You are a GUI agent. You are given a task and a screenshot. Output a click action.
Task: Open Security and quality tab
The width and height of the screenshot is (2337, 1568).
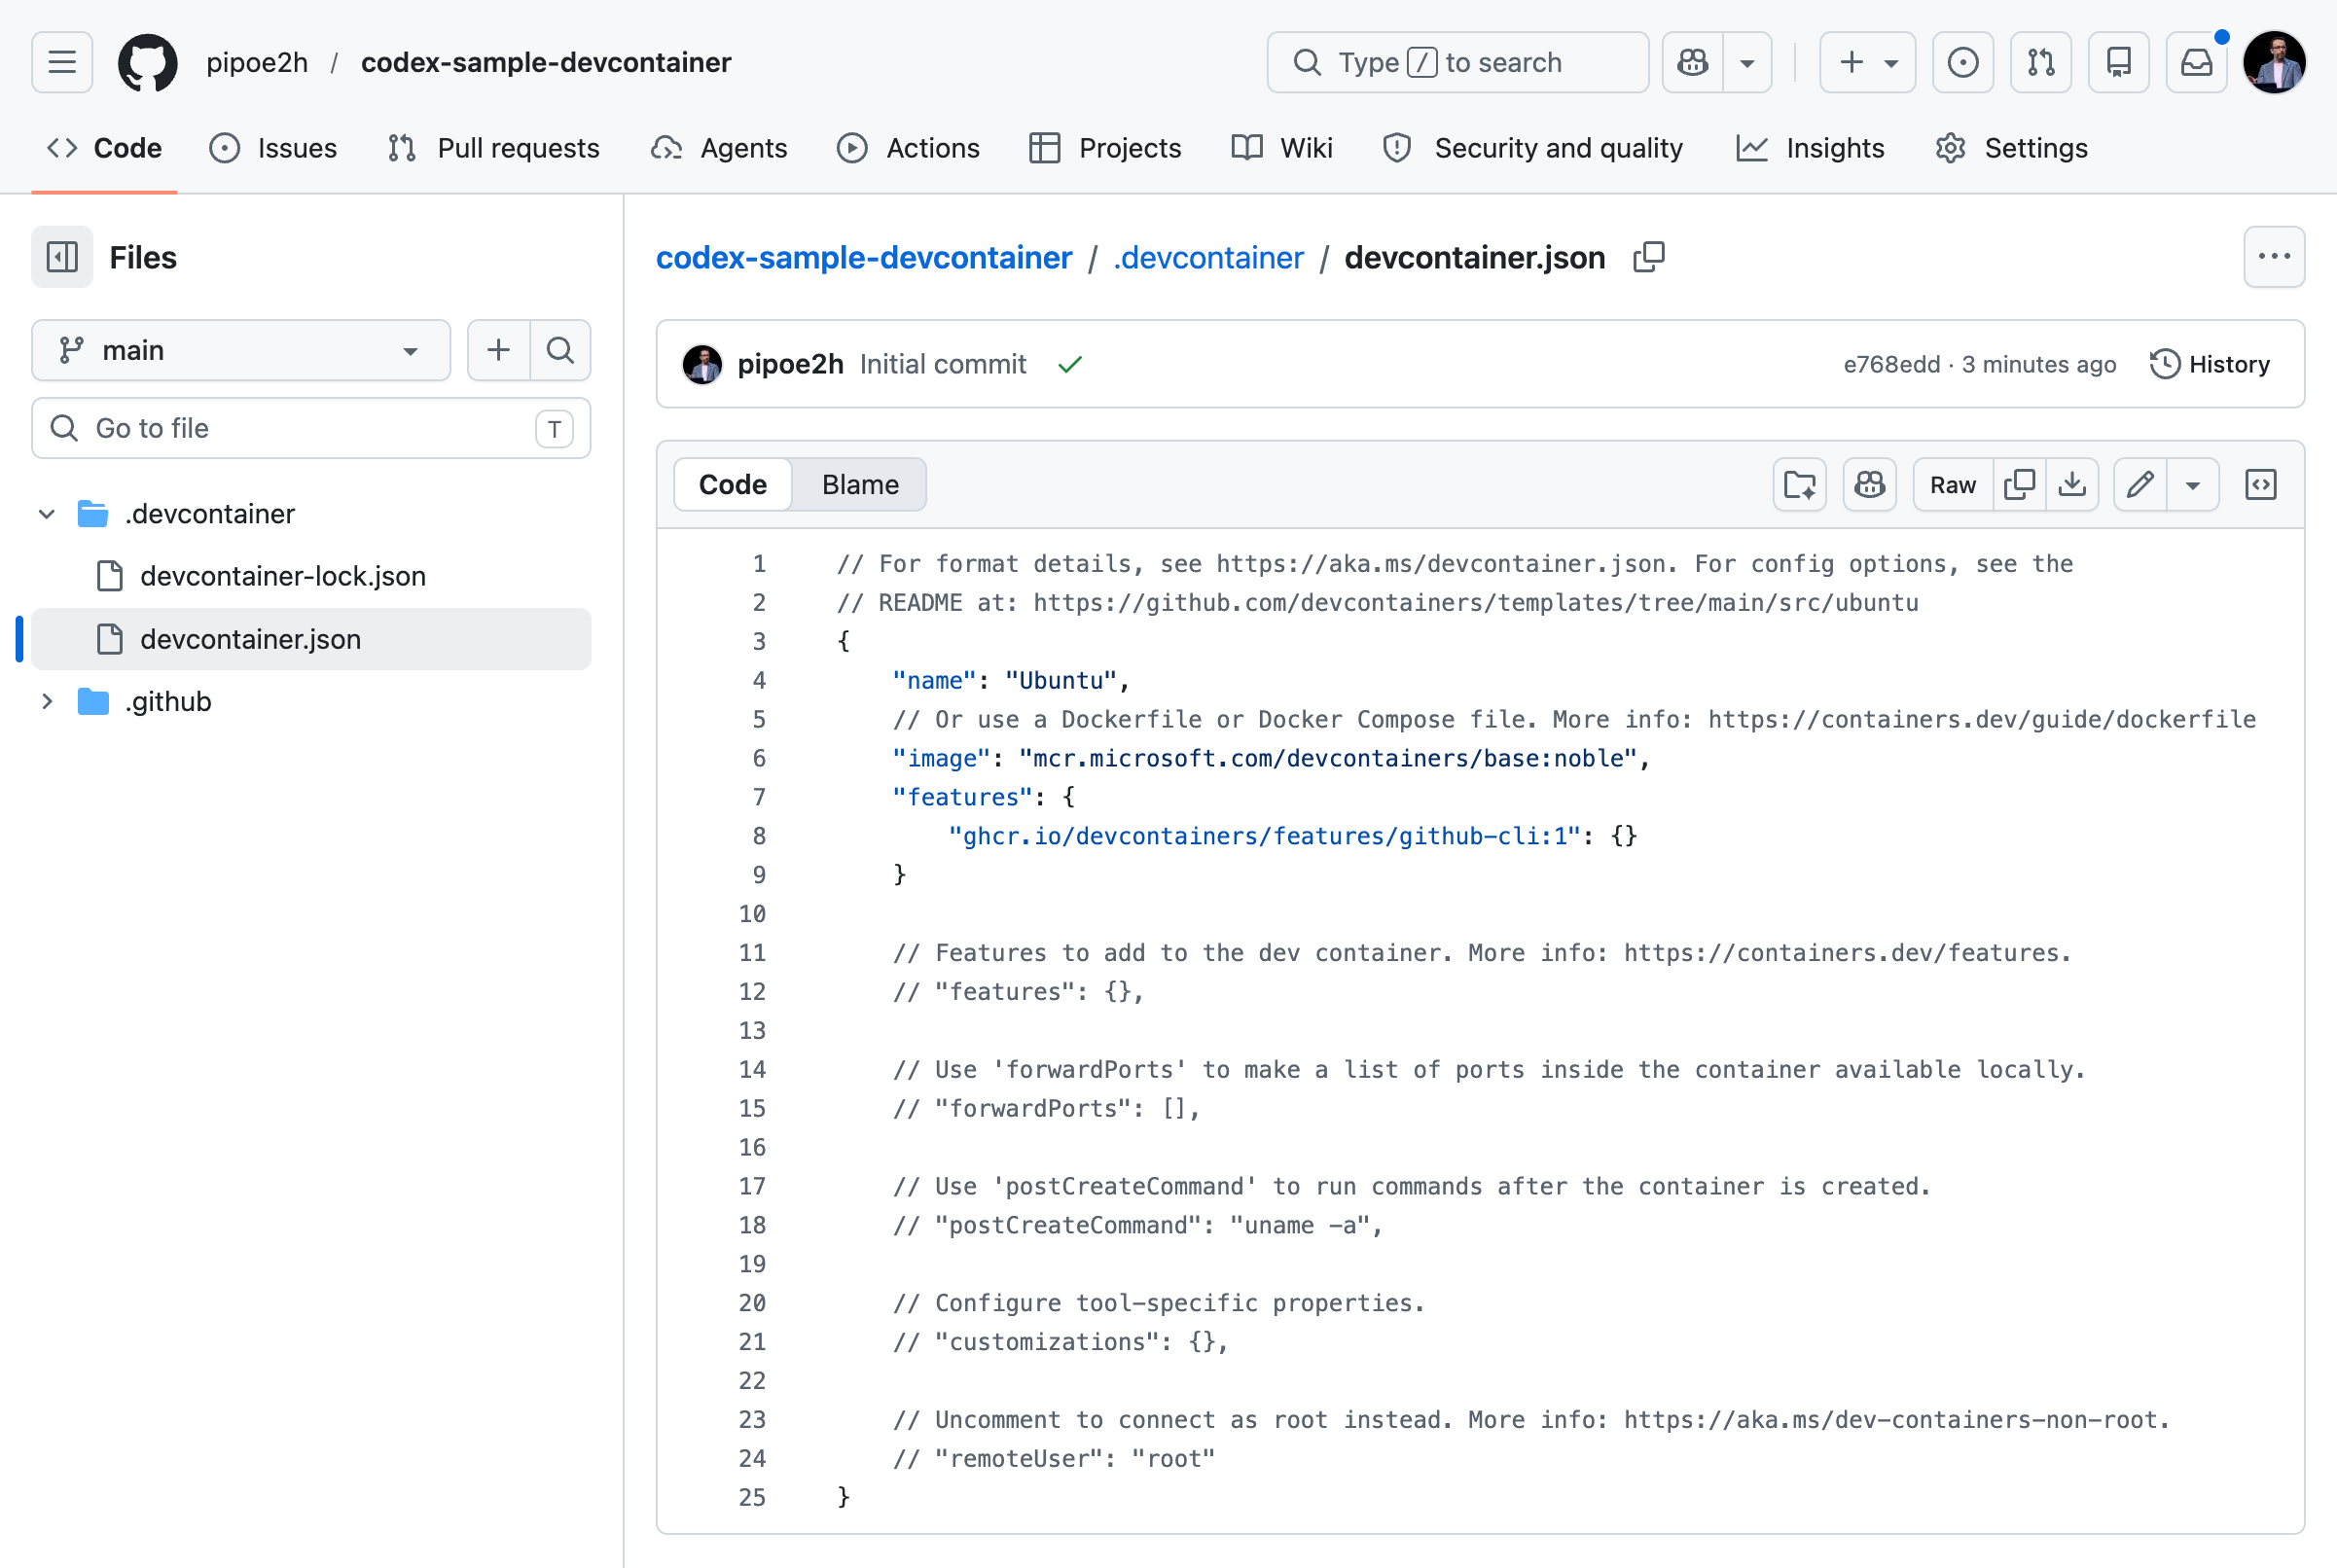pyautogui.click(x=1533, y=148)
